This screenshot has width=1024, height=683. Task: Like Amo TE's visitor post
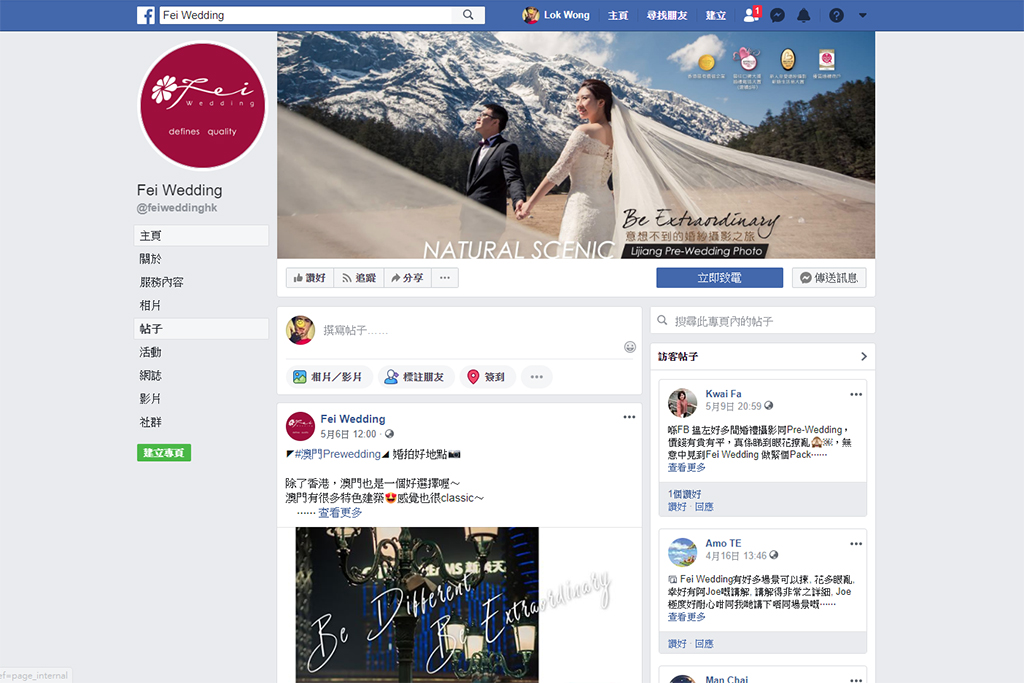677,644
